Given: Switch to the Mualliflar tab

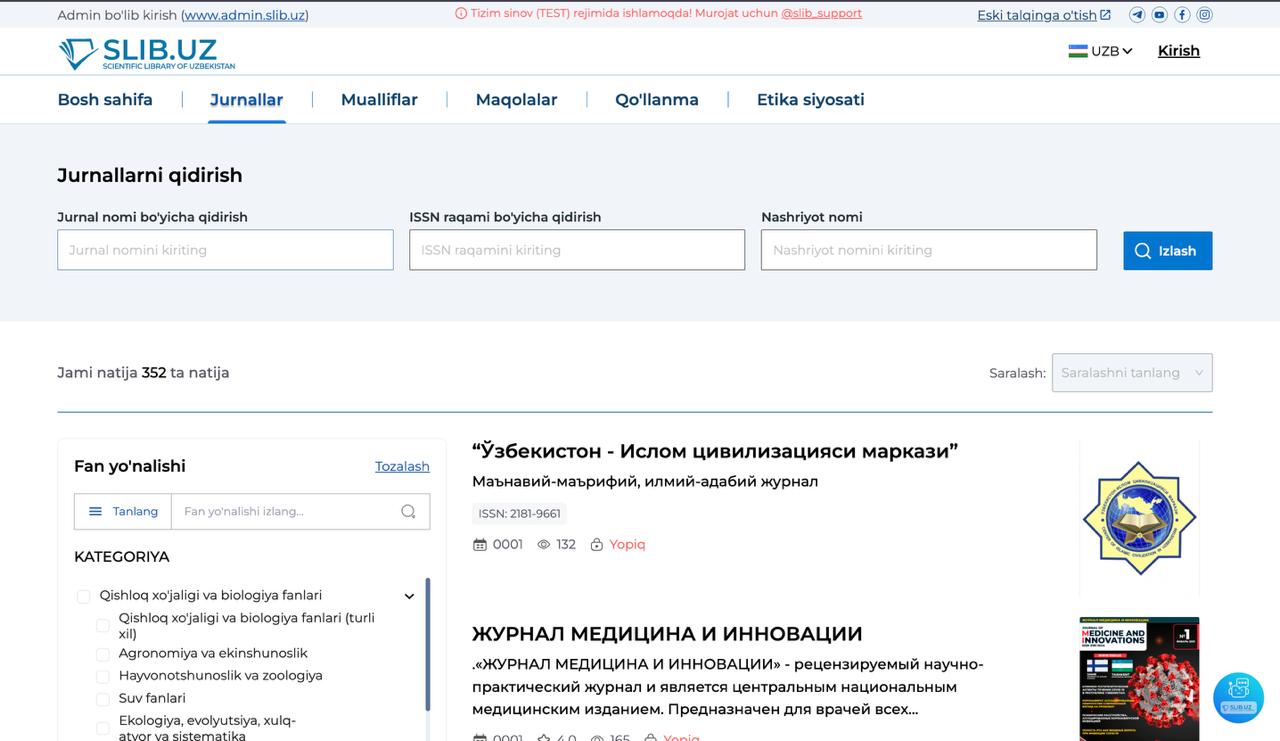Looking at the screenshot, I should 379,99.
